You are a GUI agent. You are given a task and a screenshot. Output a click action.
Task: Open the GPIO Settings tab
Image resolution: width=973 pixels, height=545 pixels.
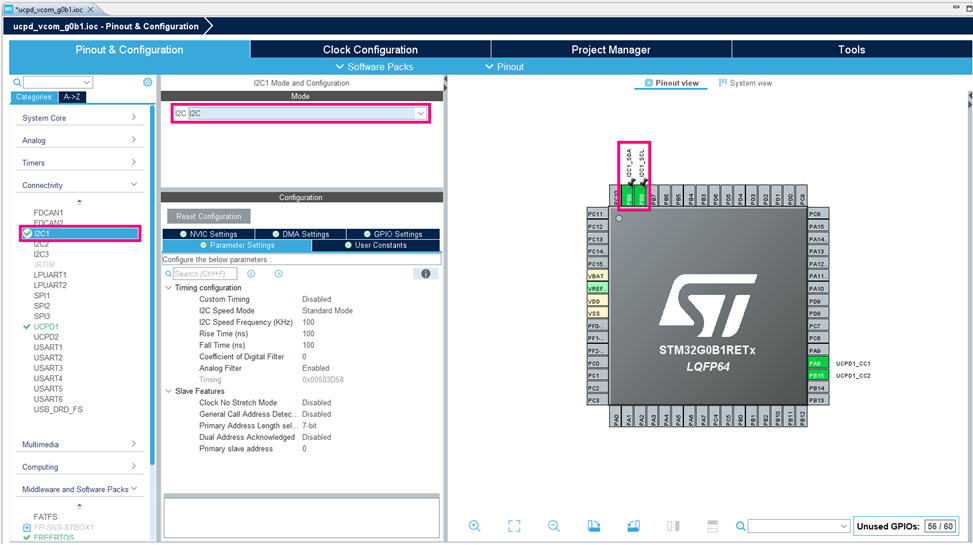coord(393,234)
